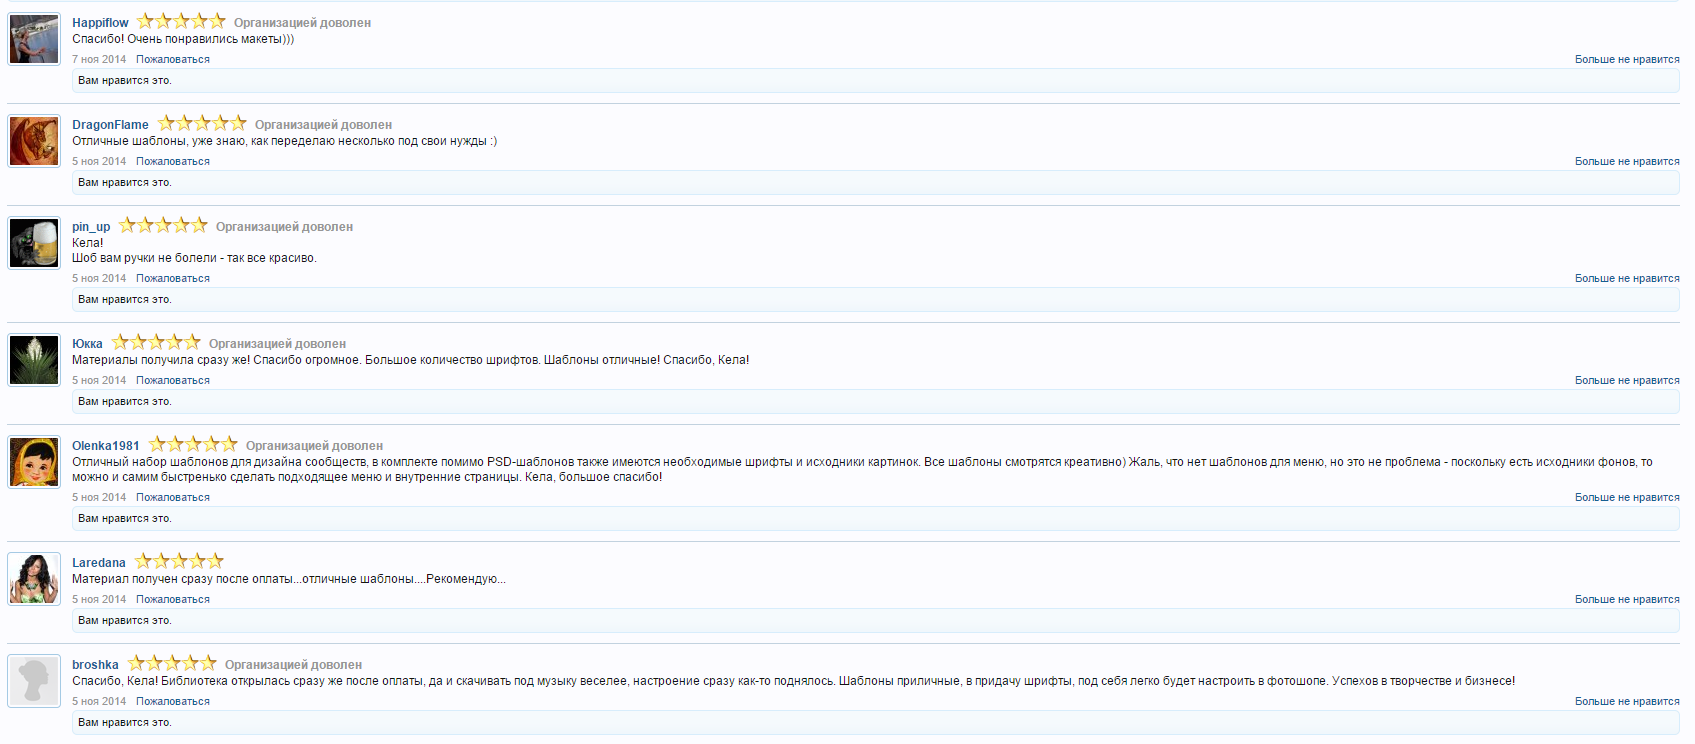Open Юкка's plant avatar
This screenshot has height=744, width=1695.
coord(34,360)
